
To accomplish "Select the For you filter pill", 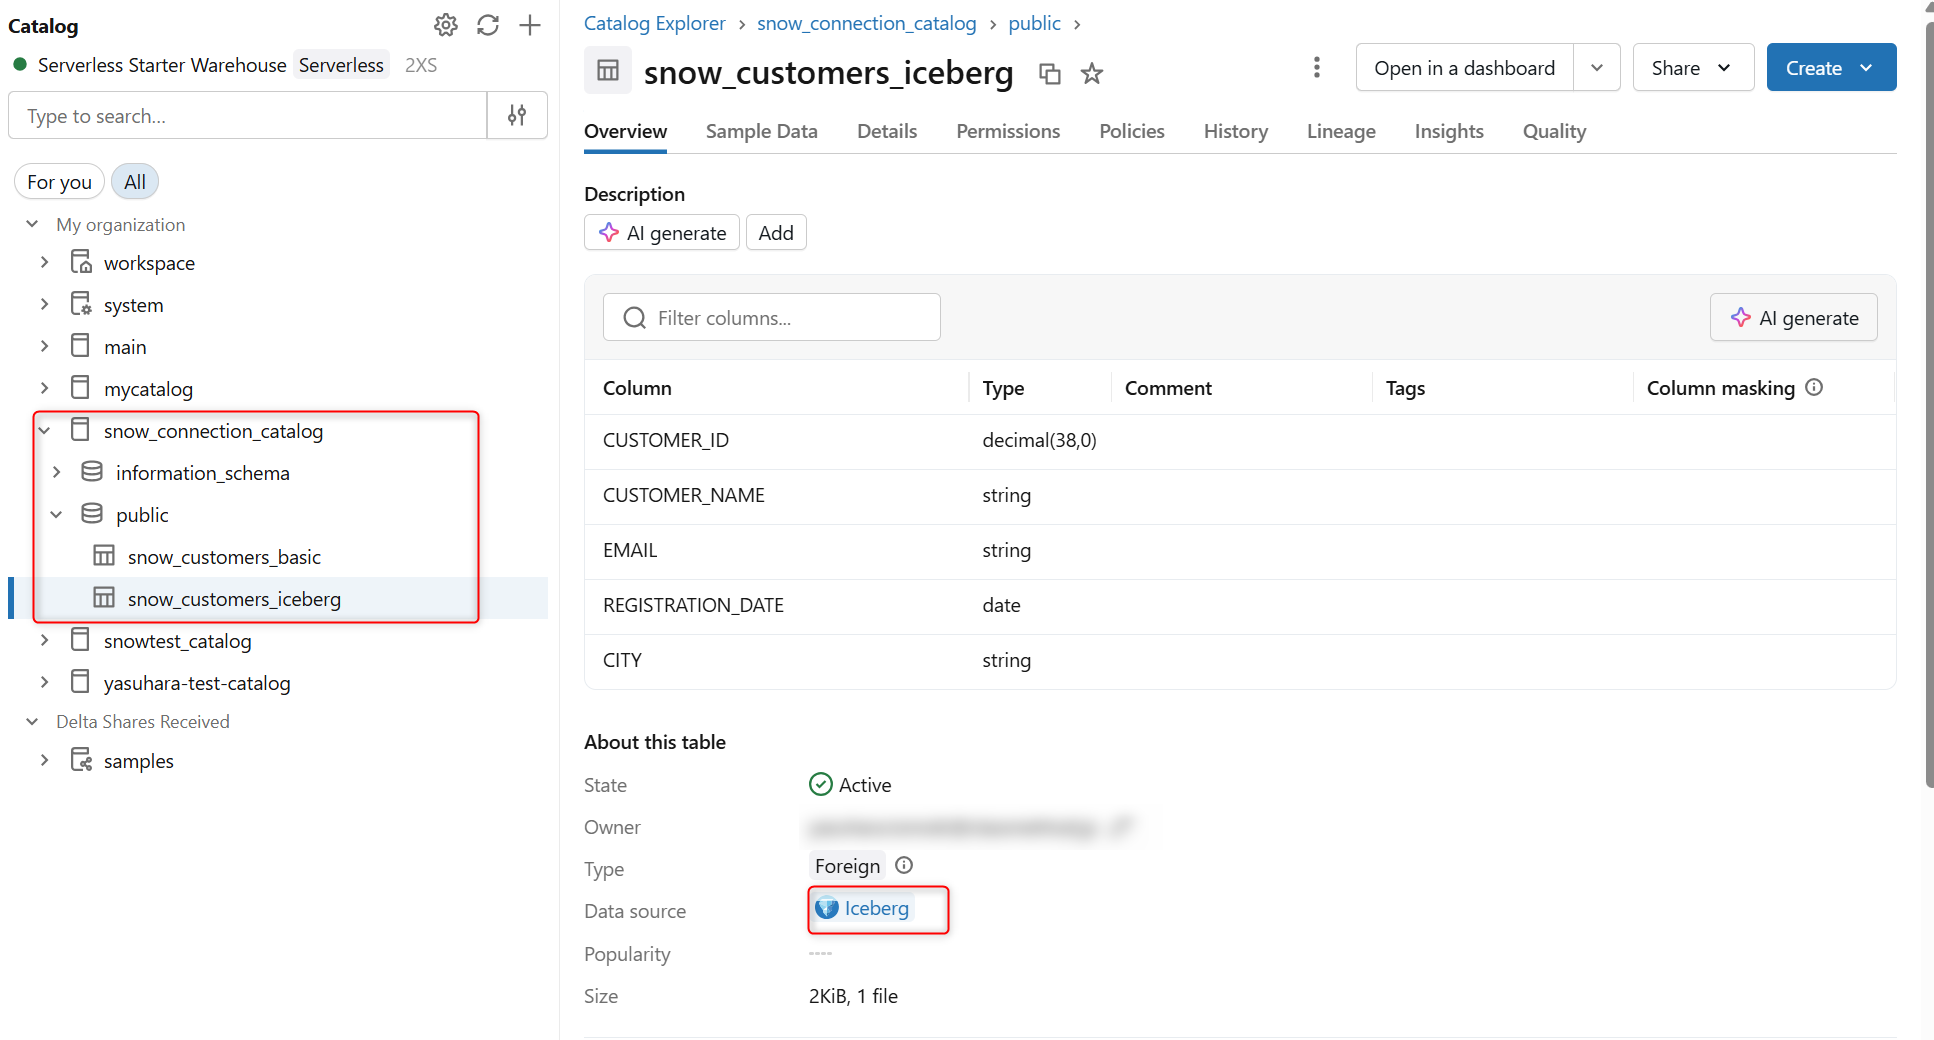I will tap(59, 182).
